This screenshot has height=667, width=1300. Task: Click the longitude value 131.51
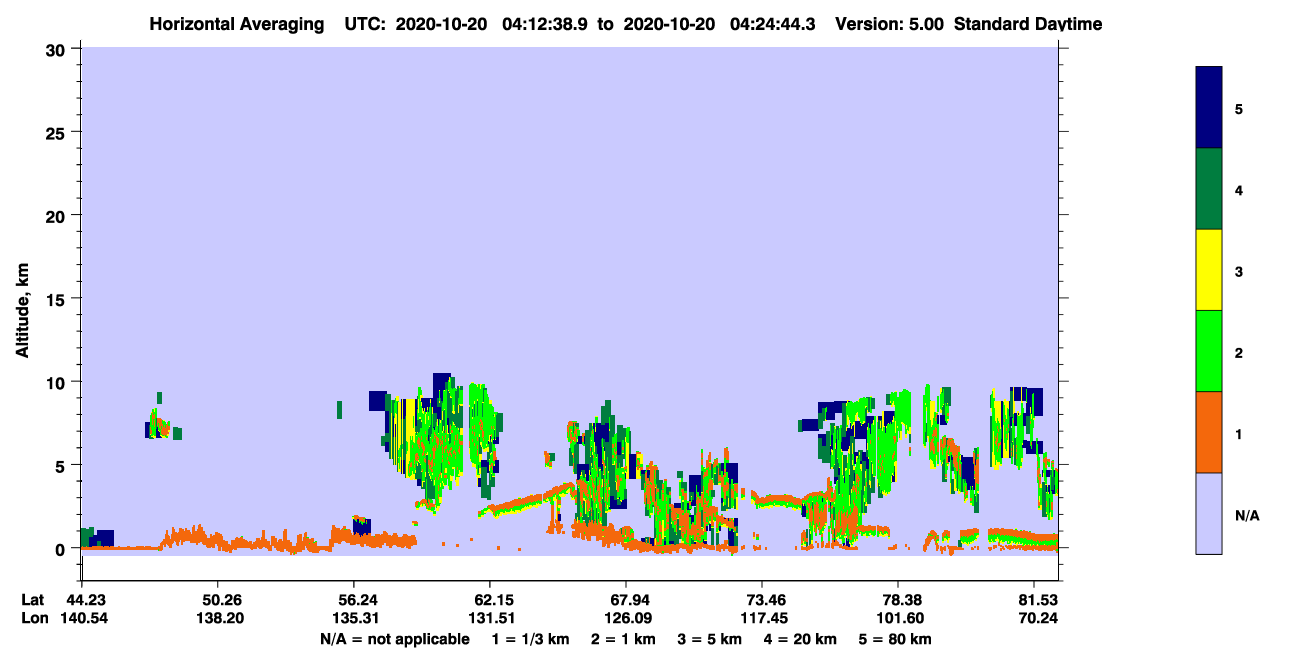pos(489,618)
